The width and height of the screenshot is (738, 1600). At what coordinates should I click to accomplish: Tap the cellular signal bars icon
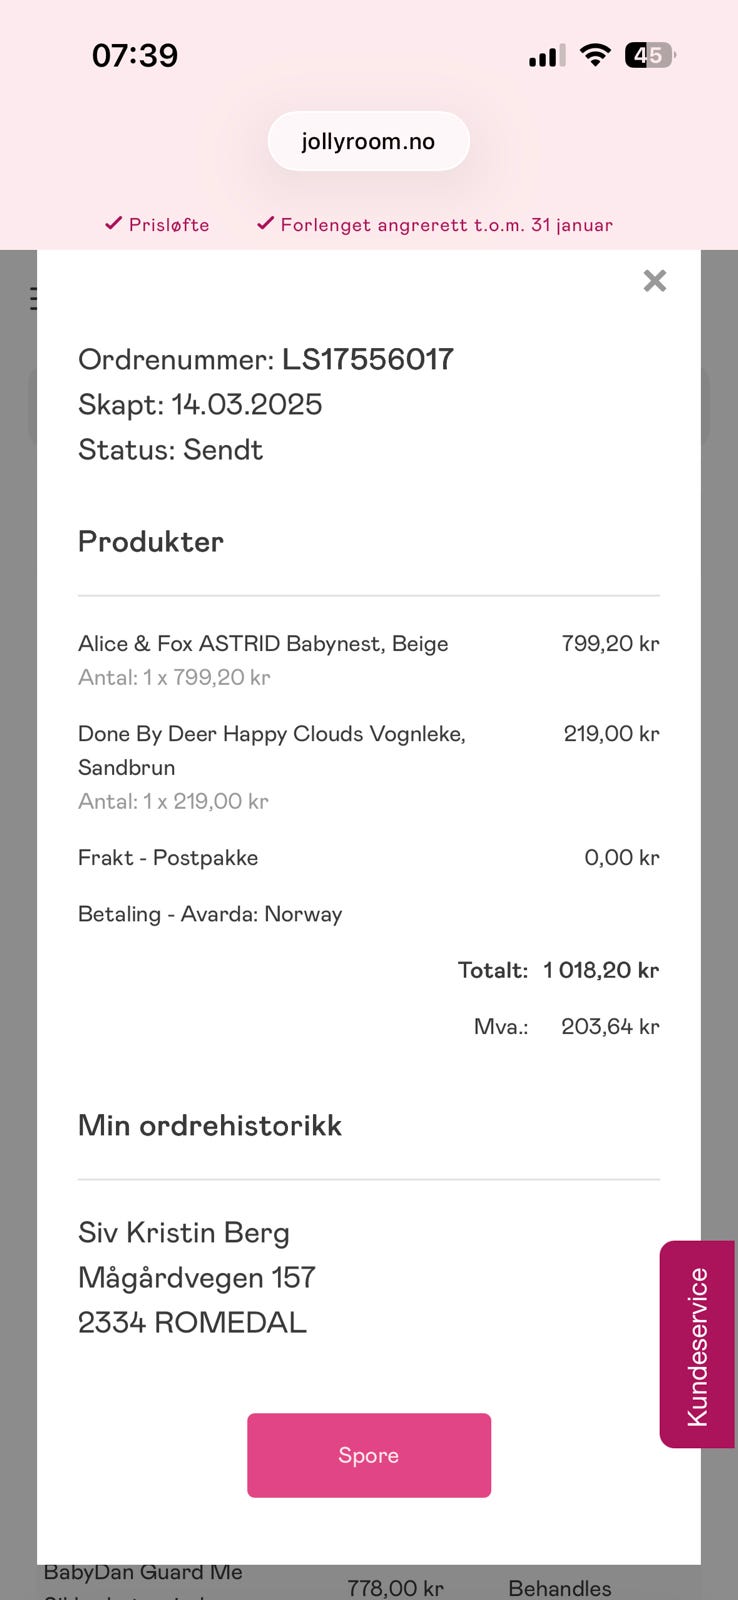click(547, 56)
